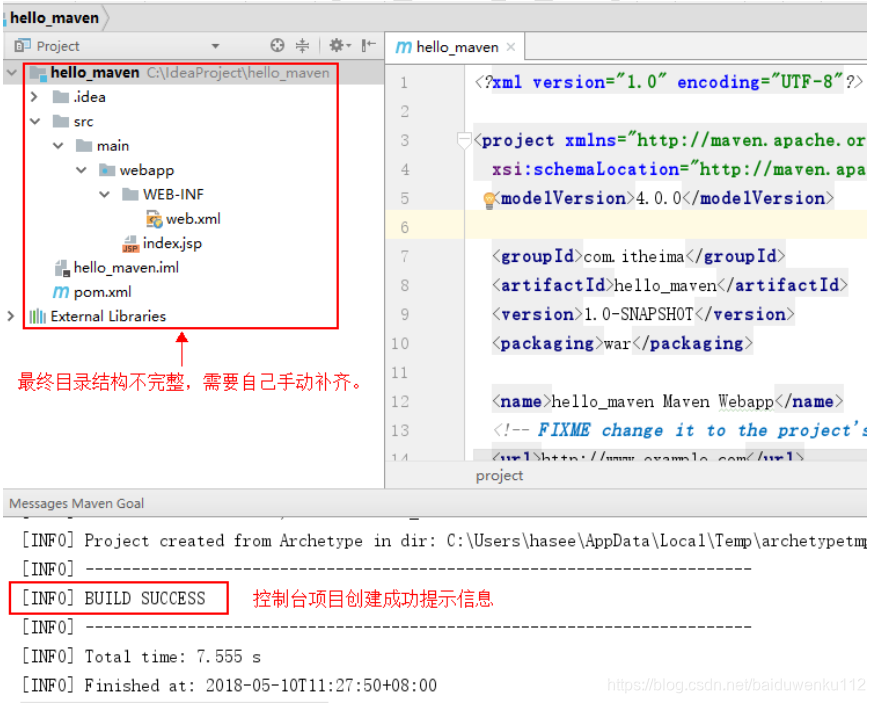Click the Project created from Archetype line
The width and height of the screenshot is (875, 703).
[x=444, y=541]
